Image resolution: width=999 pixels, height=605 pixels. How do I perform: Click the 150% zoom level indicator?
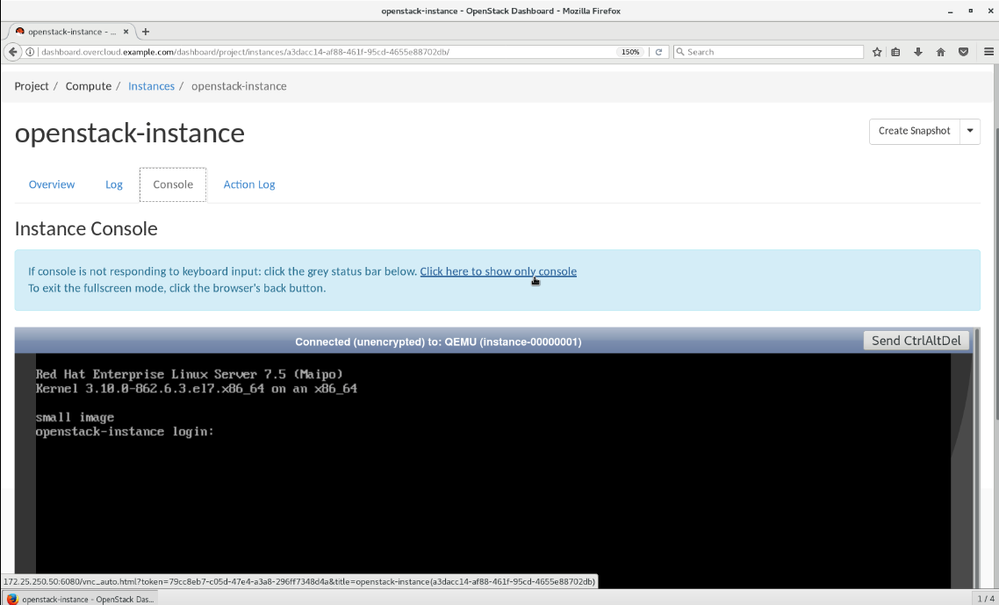(x=630, y=52)
